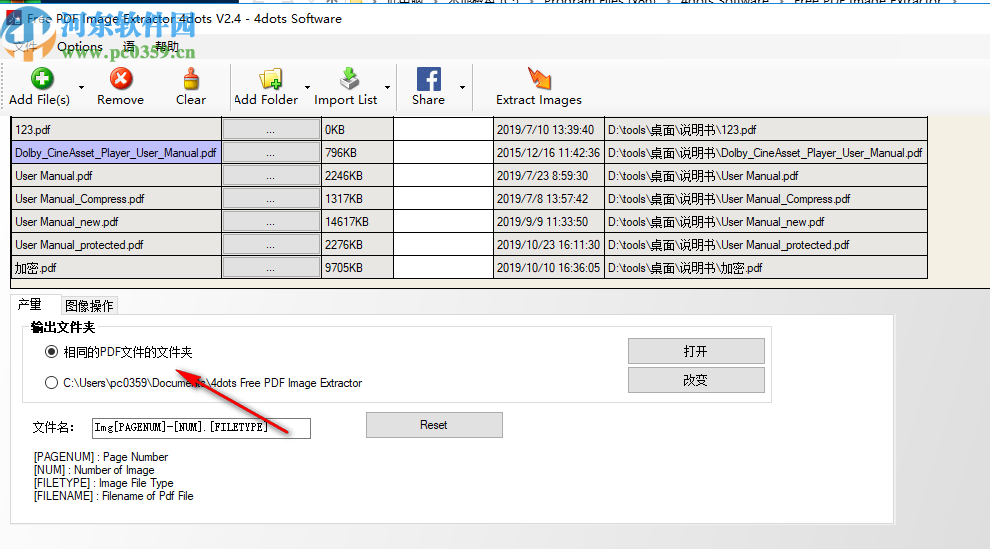
Task: Select the C:\Users\pc0359 Documents folder radio button
Action: click(x=51, y=382)
